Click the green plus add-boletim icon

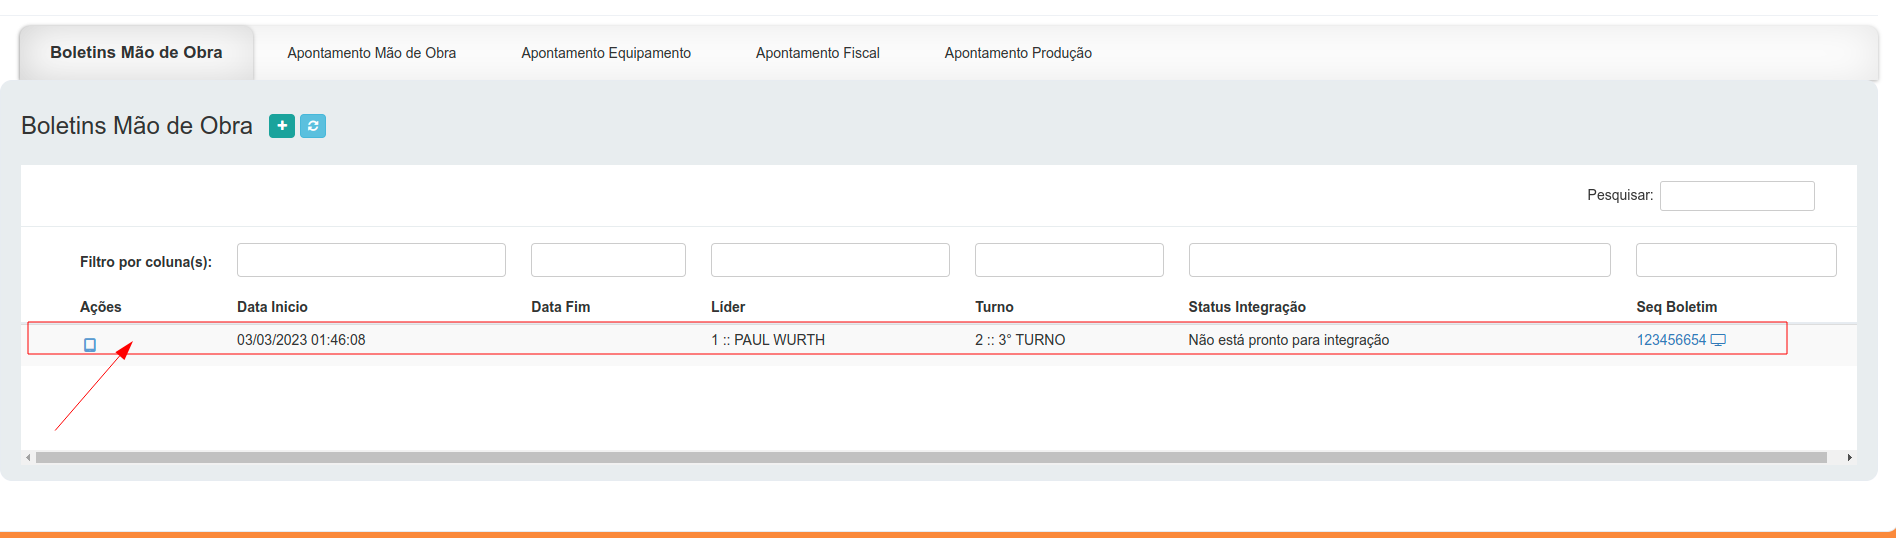coord(282,126)
